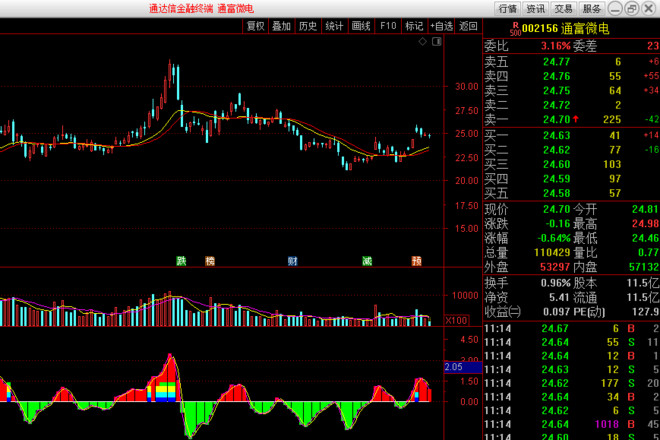Click the 30.00 price axis label

[x=467, y=87]
